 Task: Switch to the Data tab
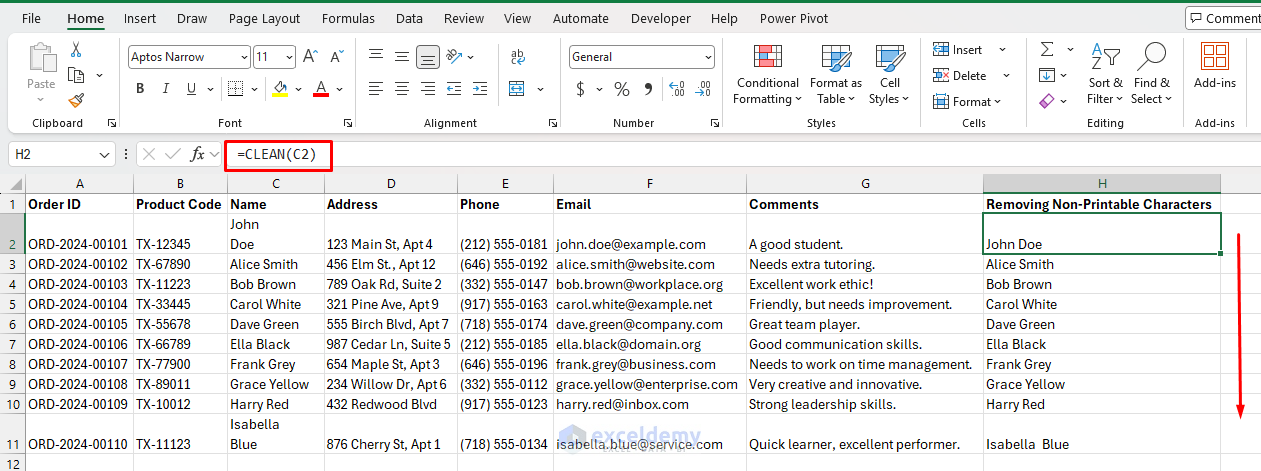click(x=409, y=18)
